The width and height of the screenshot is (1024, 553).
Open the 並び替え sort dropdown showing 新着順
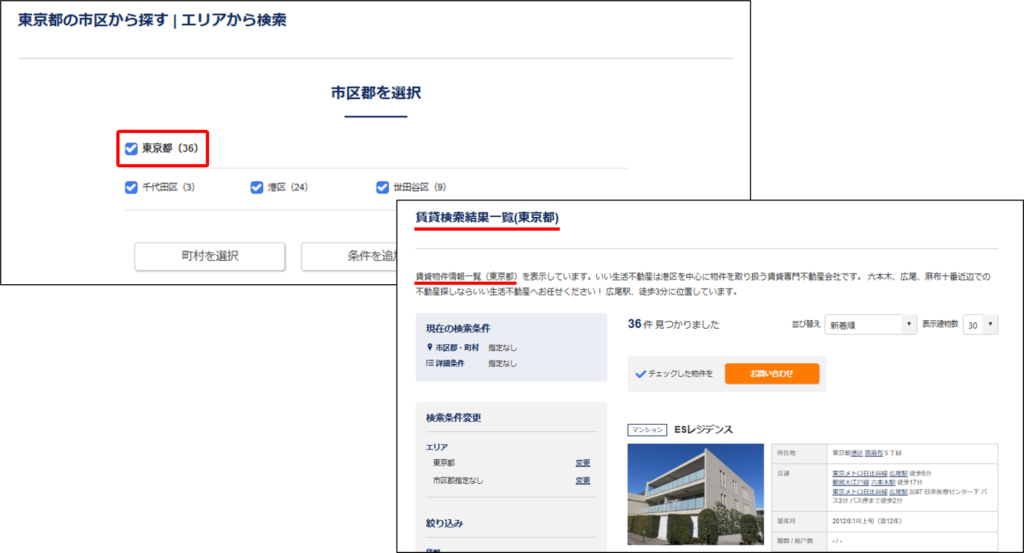point(869,325)
